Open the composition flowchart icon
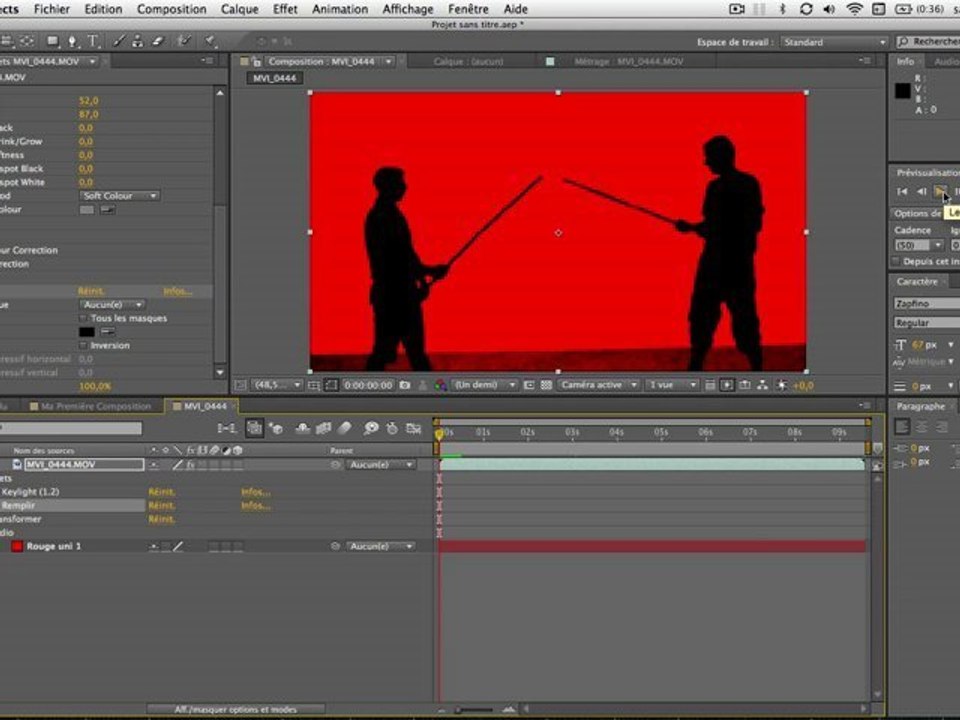Screen dimensions: 960x720 coord(762,385)
